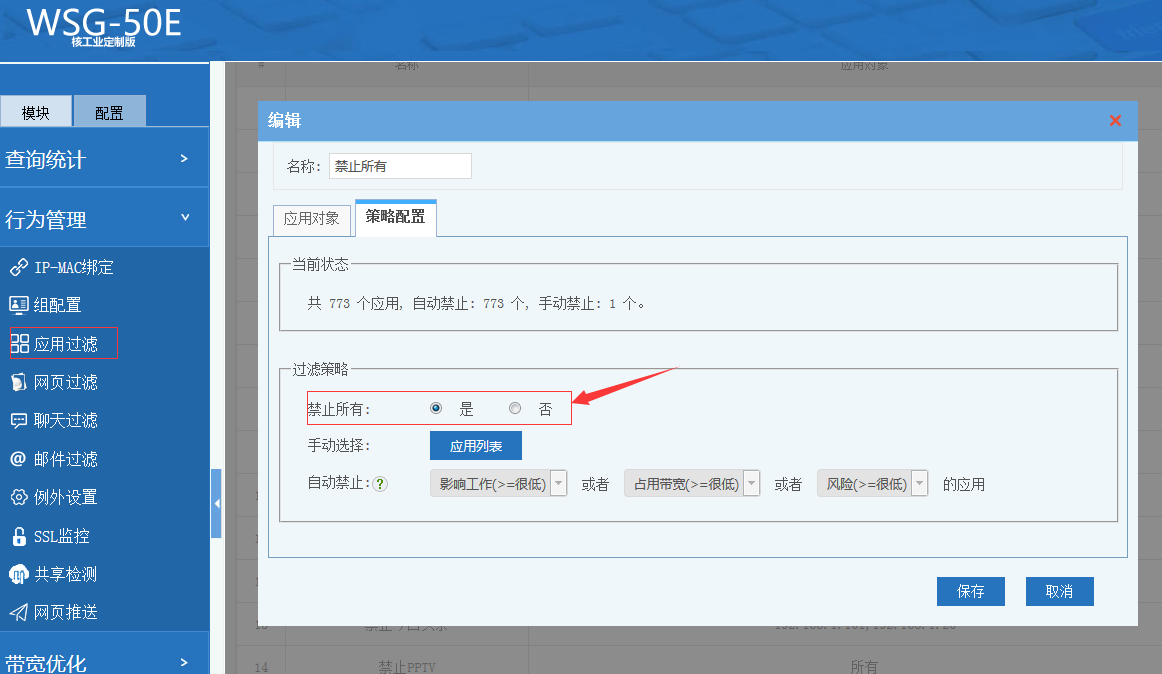Image resolution: width=1162 pixels, height=674 pixels.
Task: Collapse the sidebar using the arrow handle
Action: (x=216, y=503)
